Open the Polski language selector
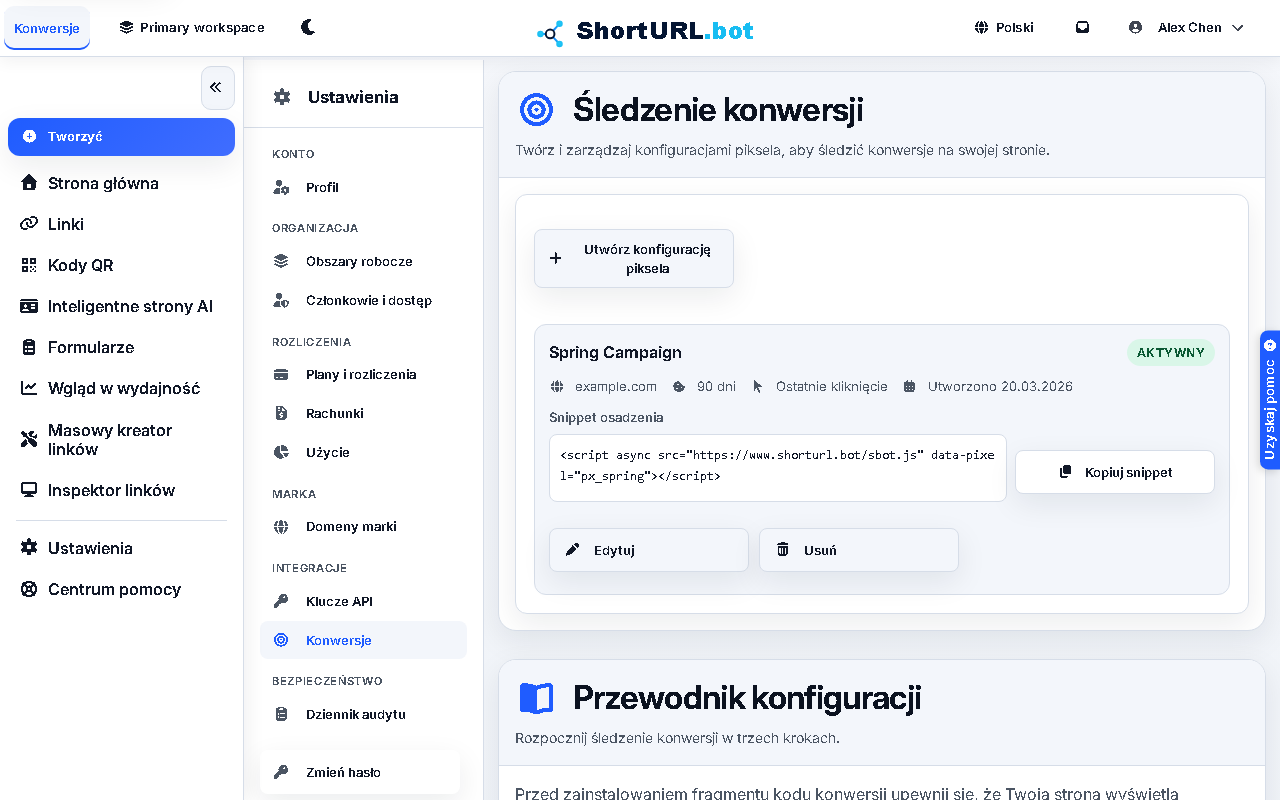 pos(1004,28)
